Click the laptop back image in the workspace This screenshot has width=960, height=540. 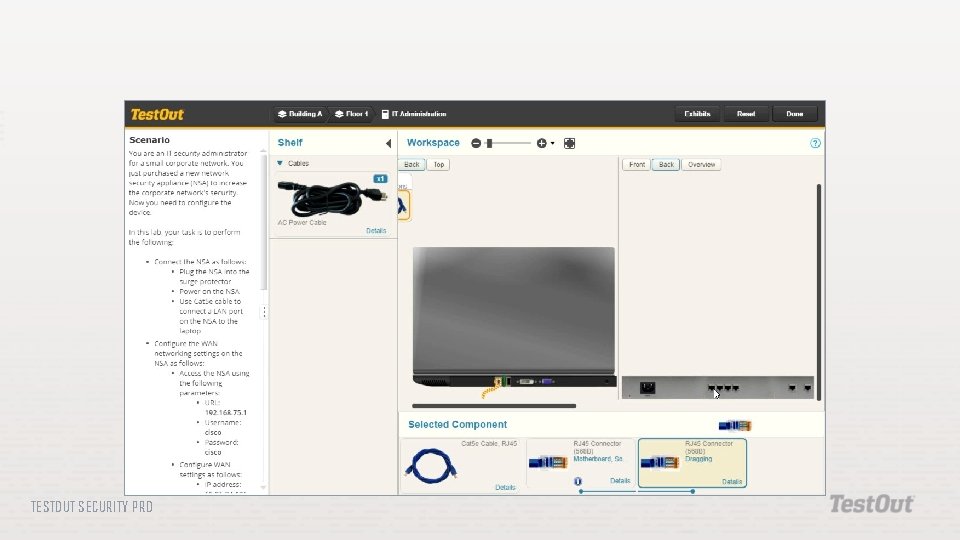point(514,316)
